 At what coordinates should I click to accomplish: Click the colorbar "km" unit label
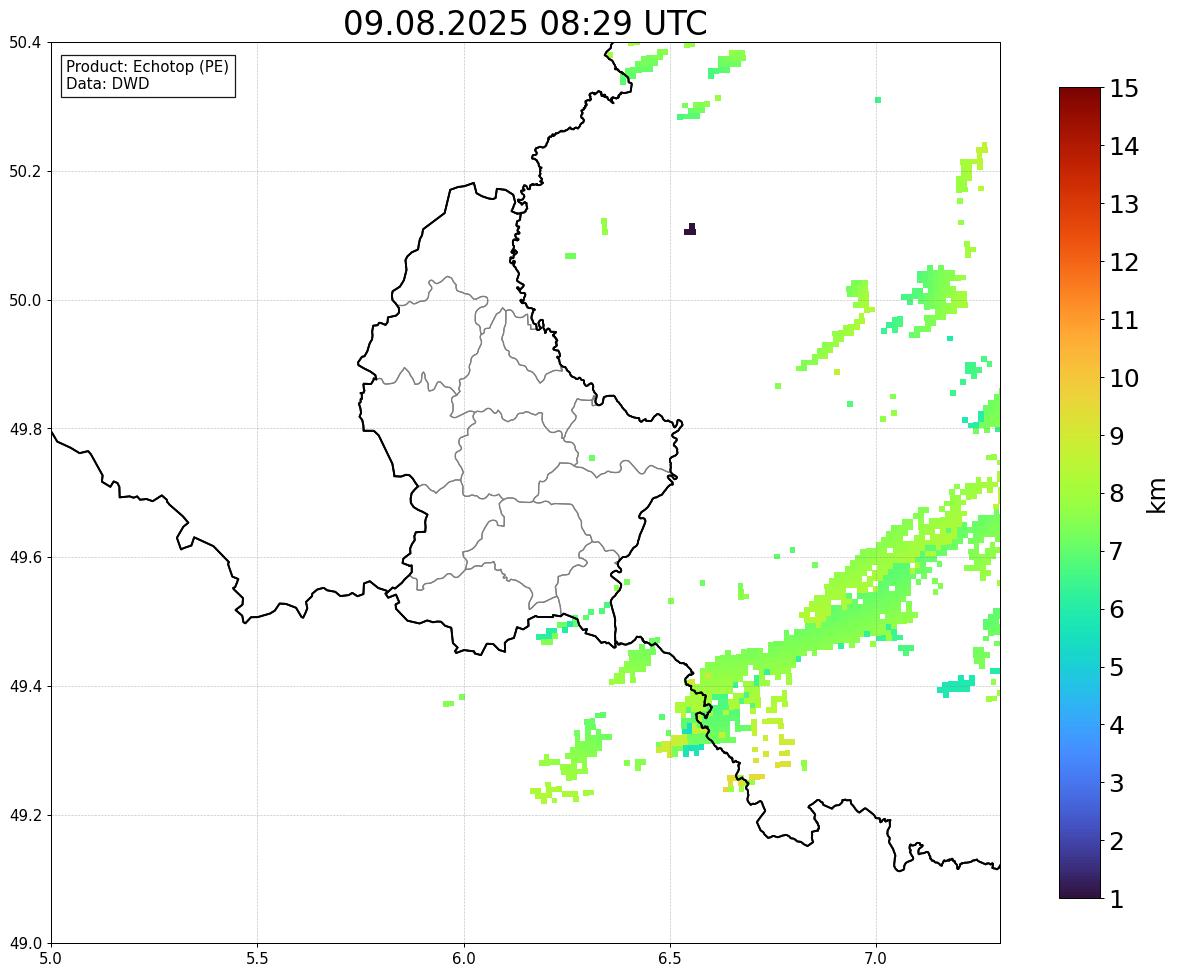click(1157, 495)
